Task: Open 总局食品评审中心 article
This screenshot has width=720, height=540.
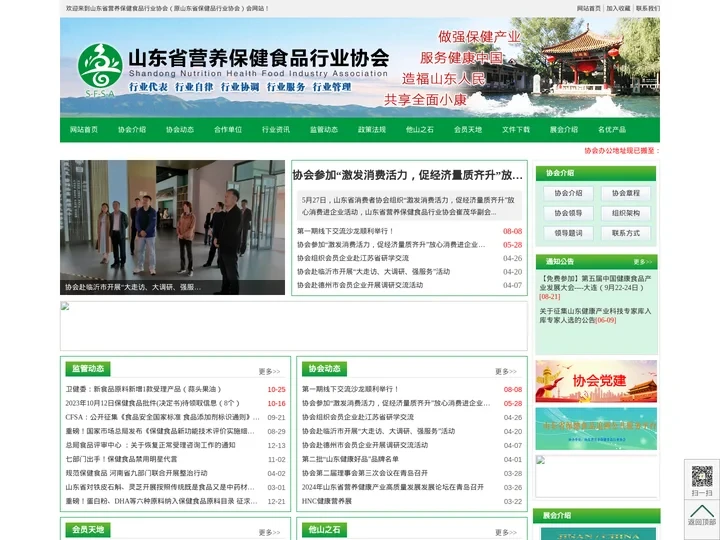Action: point(150,445)
